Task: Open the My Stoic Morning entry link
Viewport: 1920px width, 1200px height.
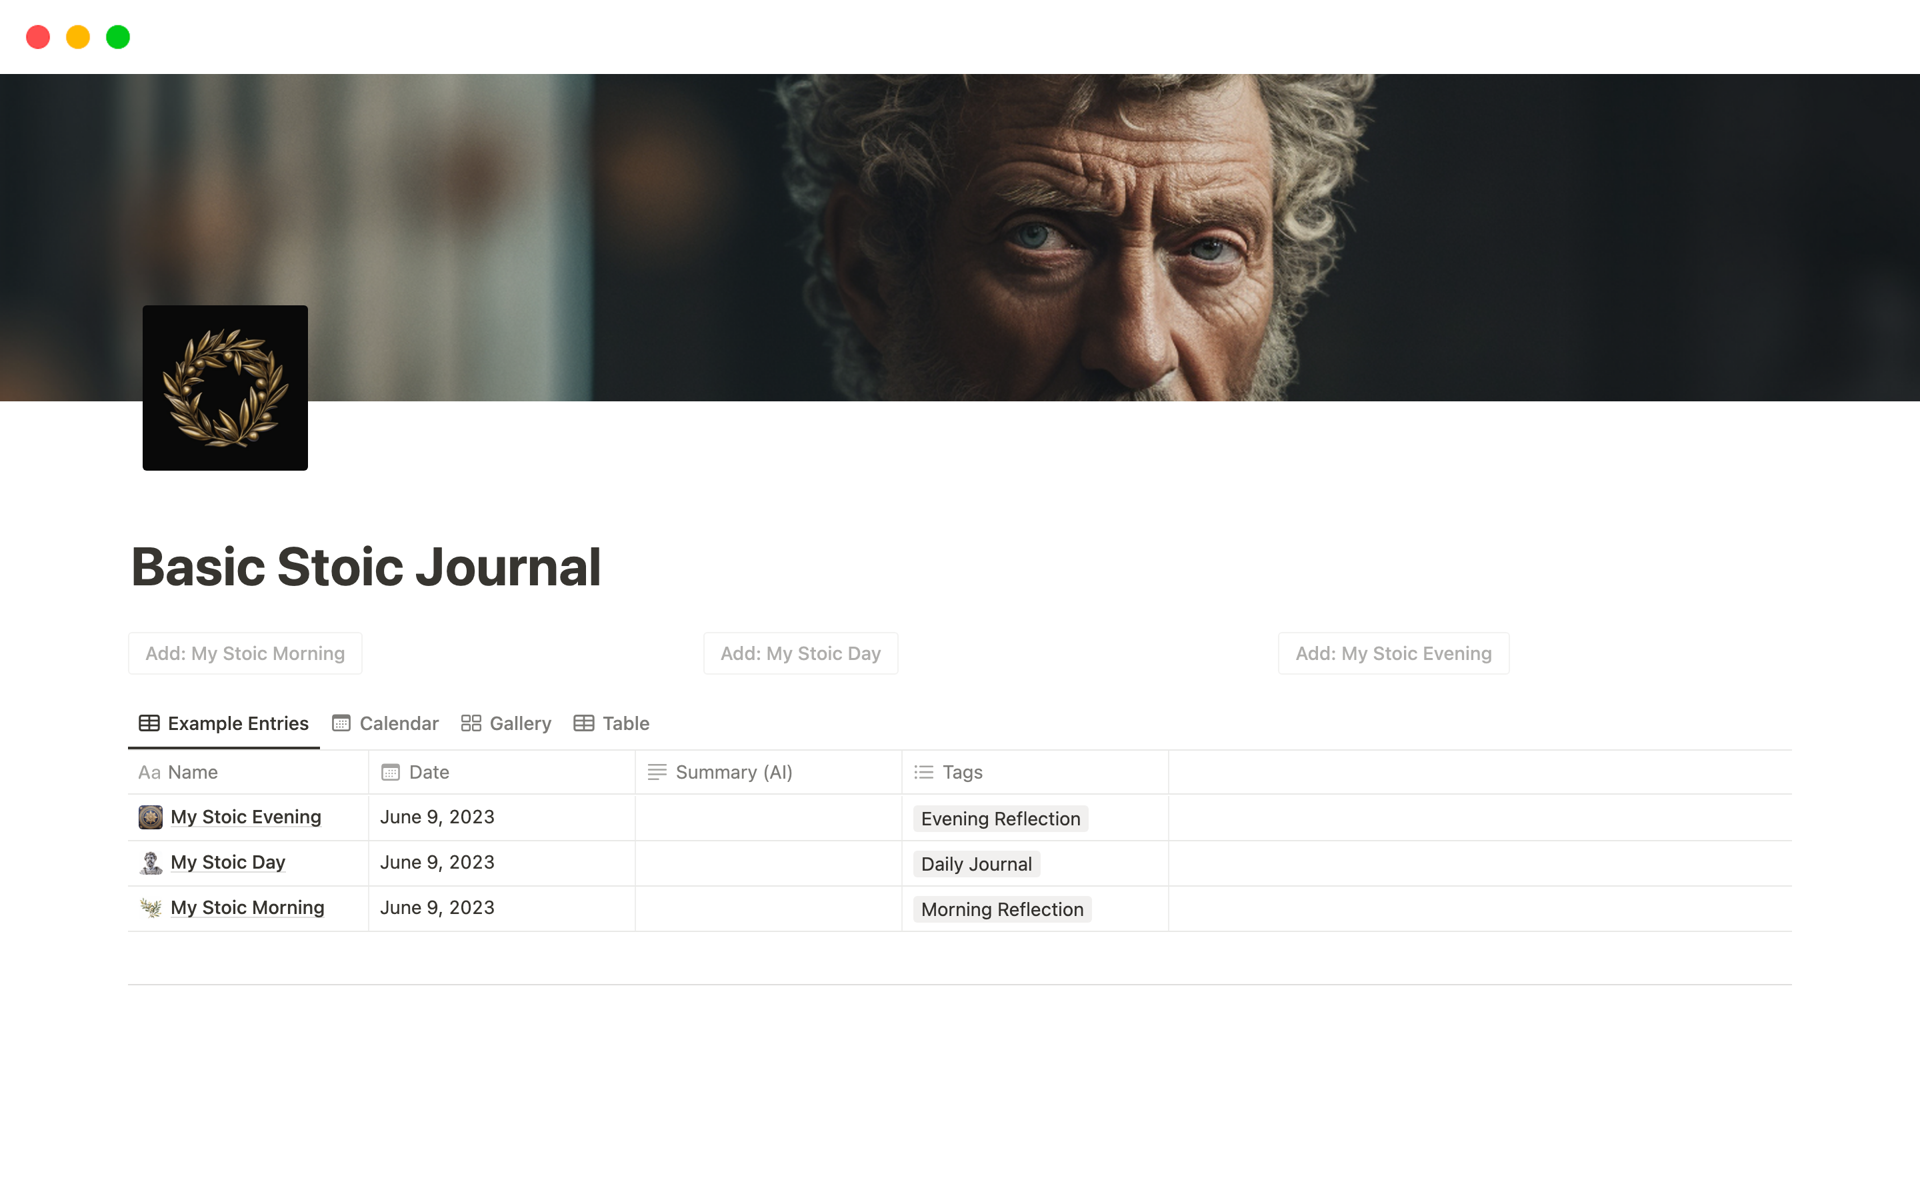Action: [x=247, y=908]
